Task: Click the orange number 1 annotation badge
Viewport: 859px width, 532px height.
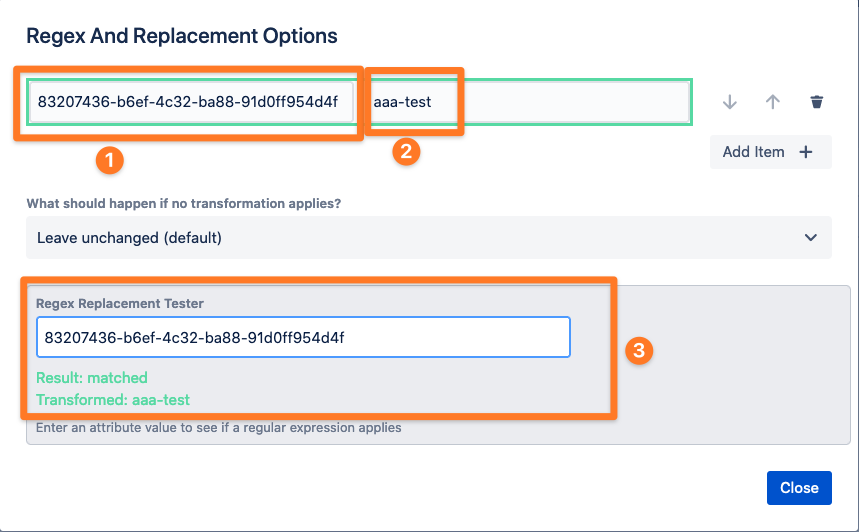Action: click(110, 161)
